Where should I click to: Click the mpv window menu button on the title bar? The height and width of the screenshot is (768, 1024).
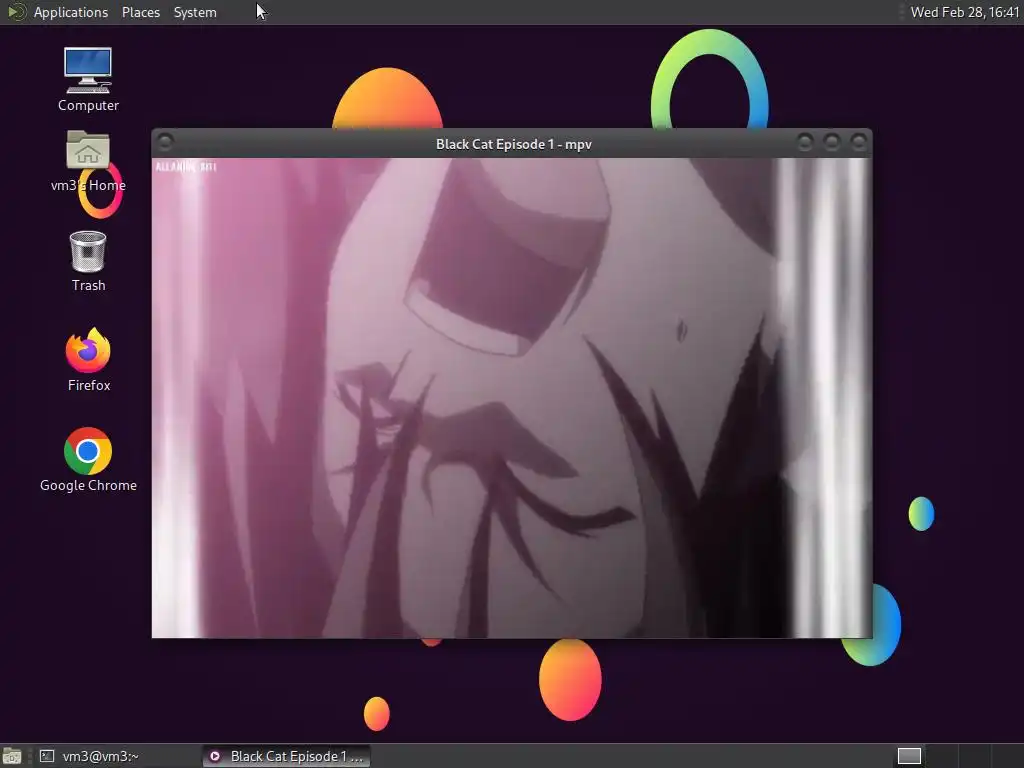click(x=165, y=142)
